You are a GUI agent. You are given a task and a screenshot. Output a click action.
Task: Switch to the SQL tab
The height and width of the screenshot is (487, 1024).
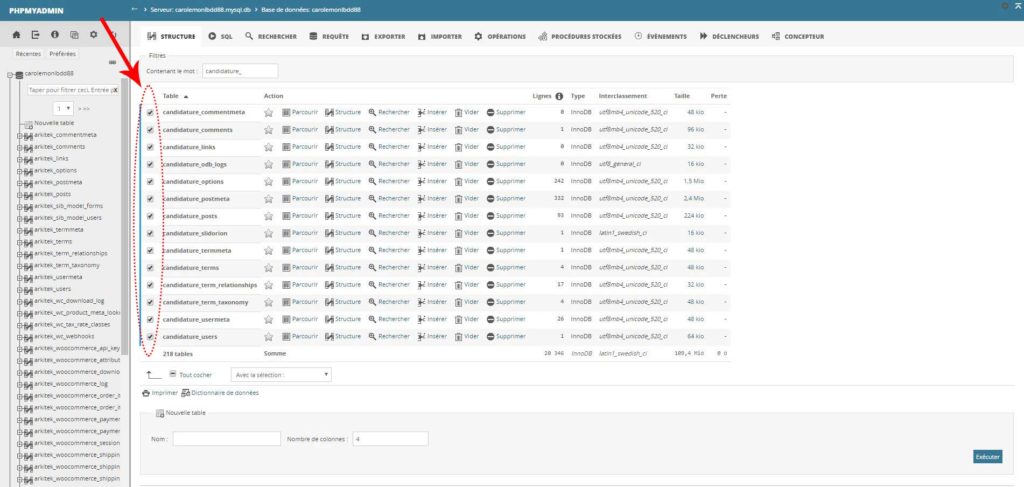[220, 36]
